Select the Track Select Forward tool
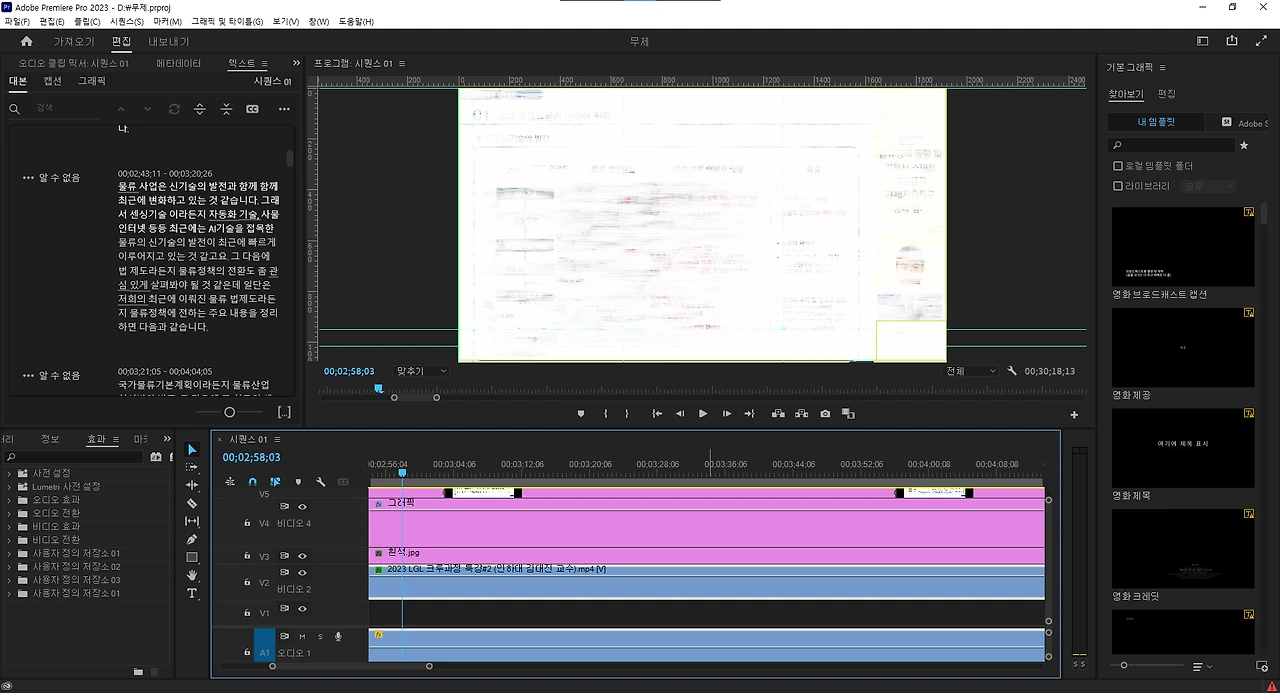Image resolution: width=1280 pixels, height=693 pixels. click(x=192, y=467)
